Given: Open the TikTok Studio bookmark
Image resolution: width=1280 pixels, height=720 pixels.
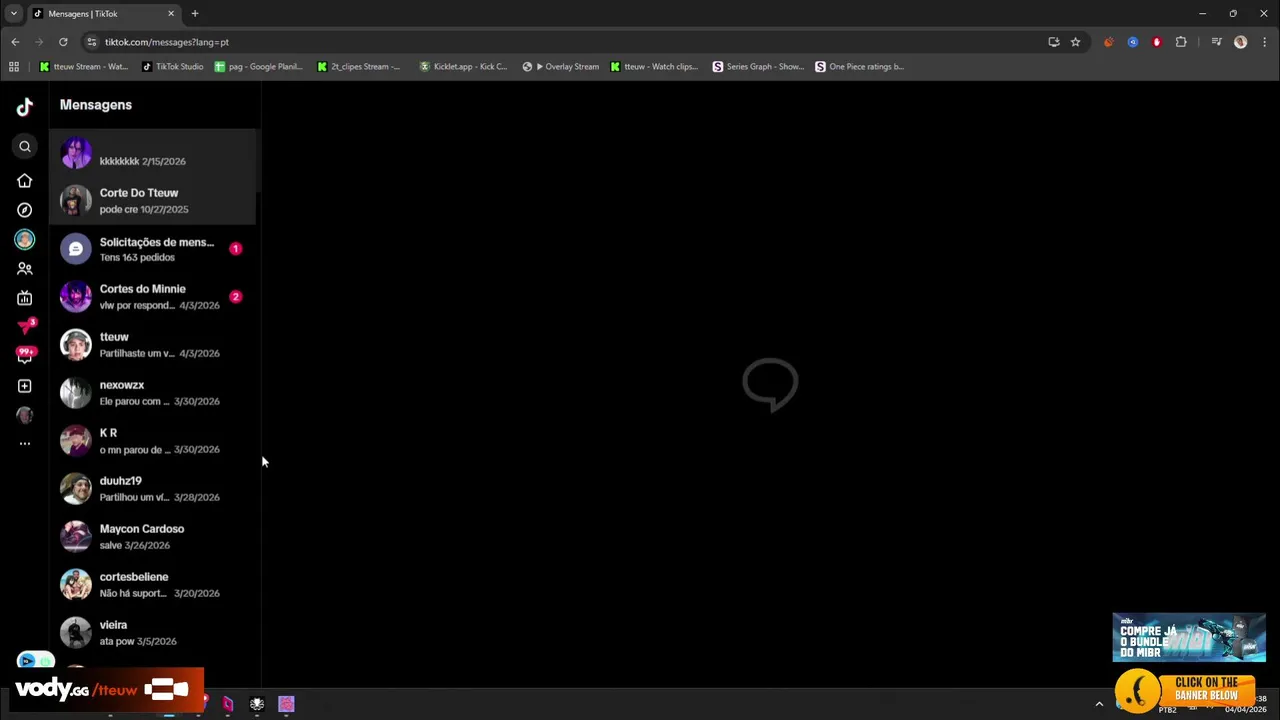Looking at the screenshot, I should (173, 67).
